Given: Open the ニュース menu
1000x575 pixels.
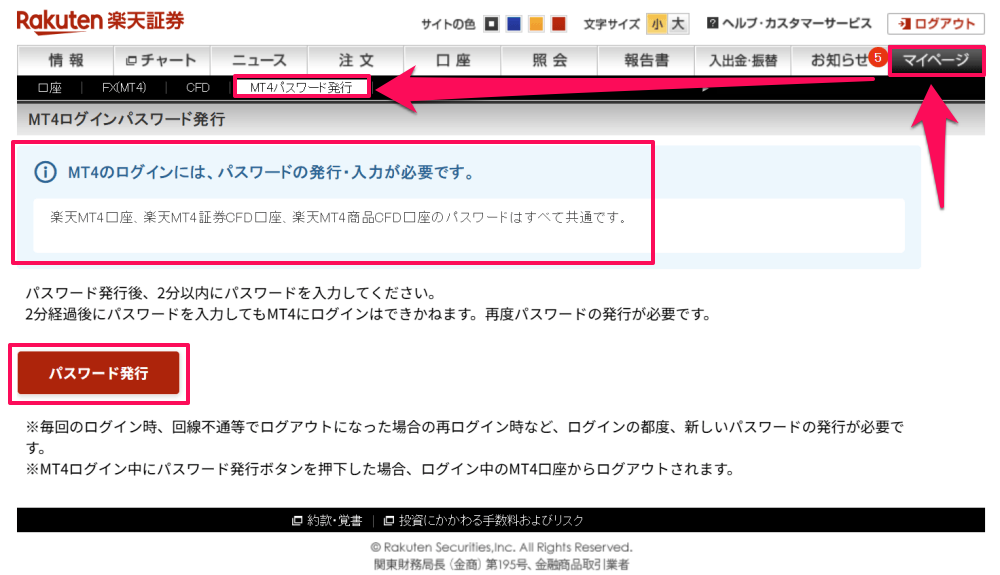Looking at the screenshot, I should (259, 61).
